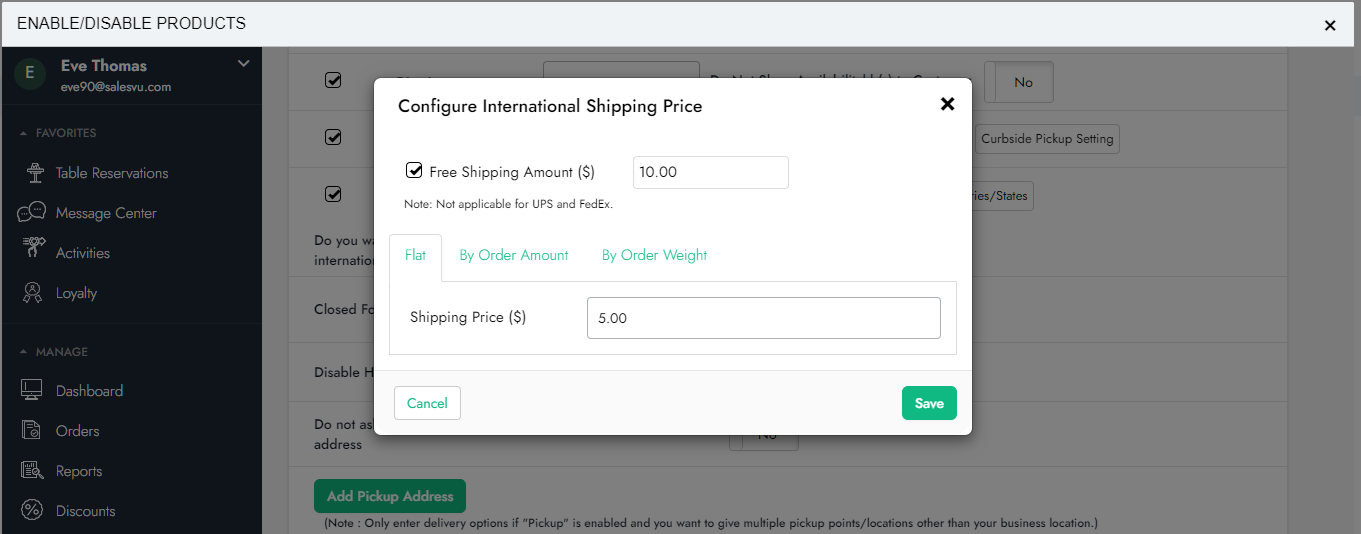Screen dimensions: 1361x534
Task: Open the Loyalty badge icon
Action: [33, 293]
